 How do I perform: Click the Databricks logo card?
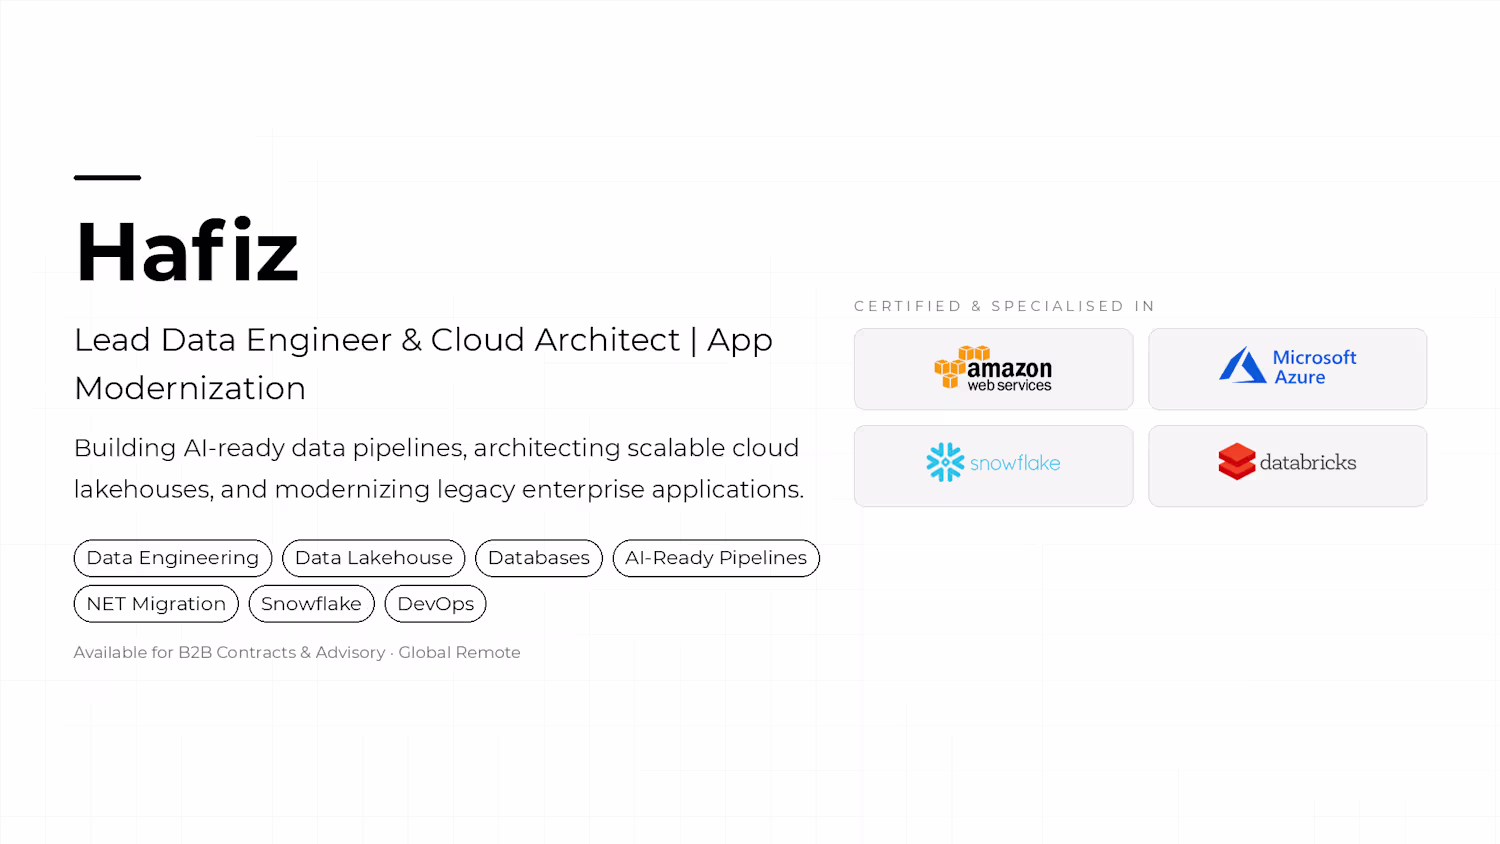coord(1287,466)
